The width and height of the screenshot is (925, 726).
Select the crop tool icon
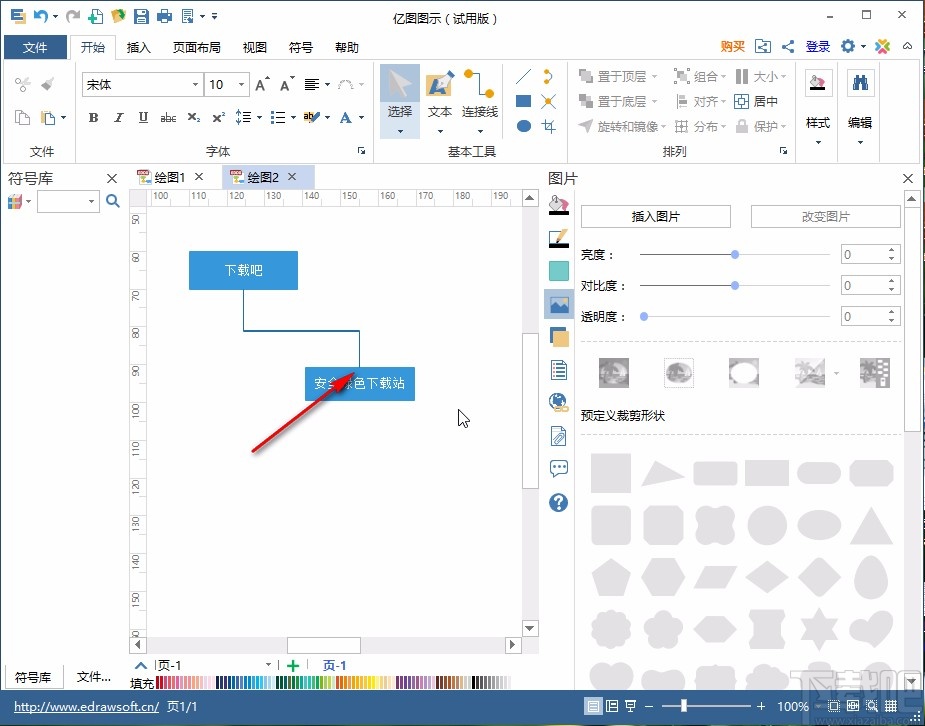pos(549,126)
